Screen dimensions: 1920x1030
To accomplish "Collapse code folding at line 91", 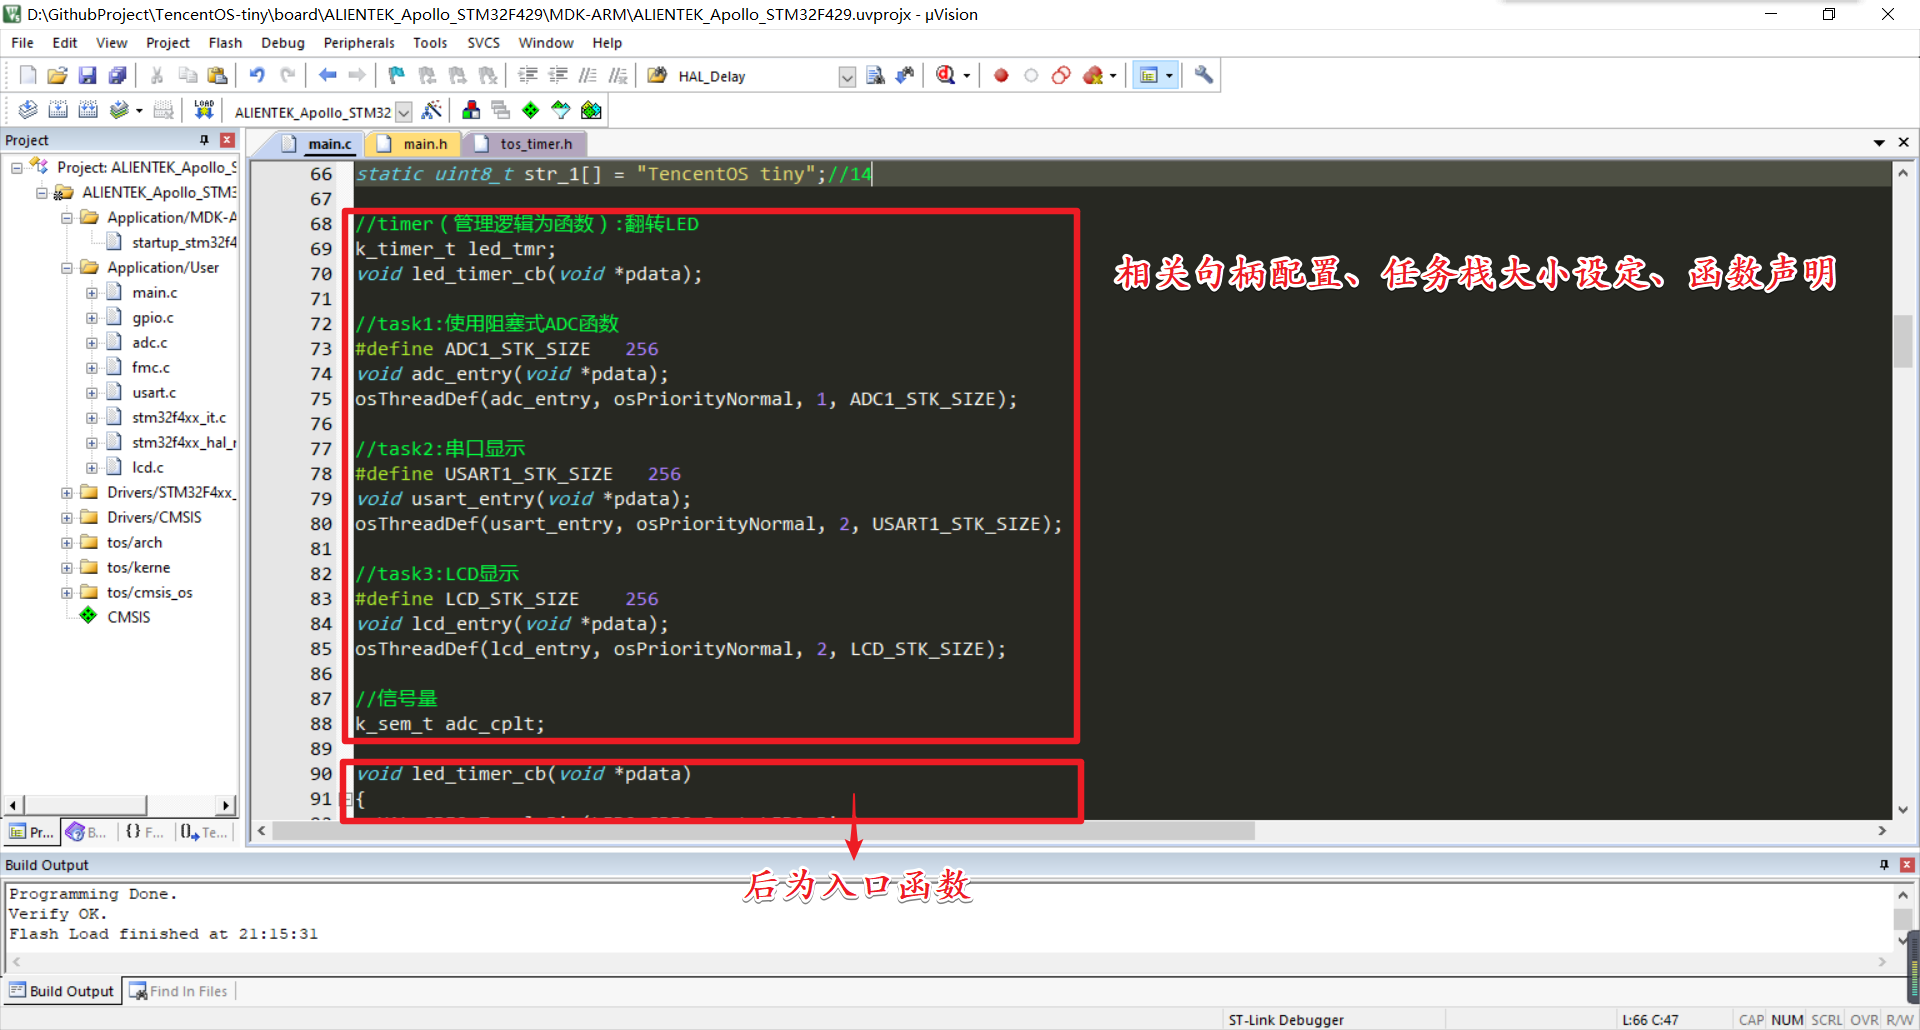I will point(346,799).
